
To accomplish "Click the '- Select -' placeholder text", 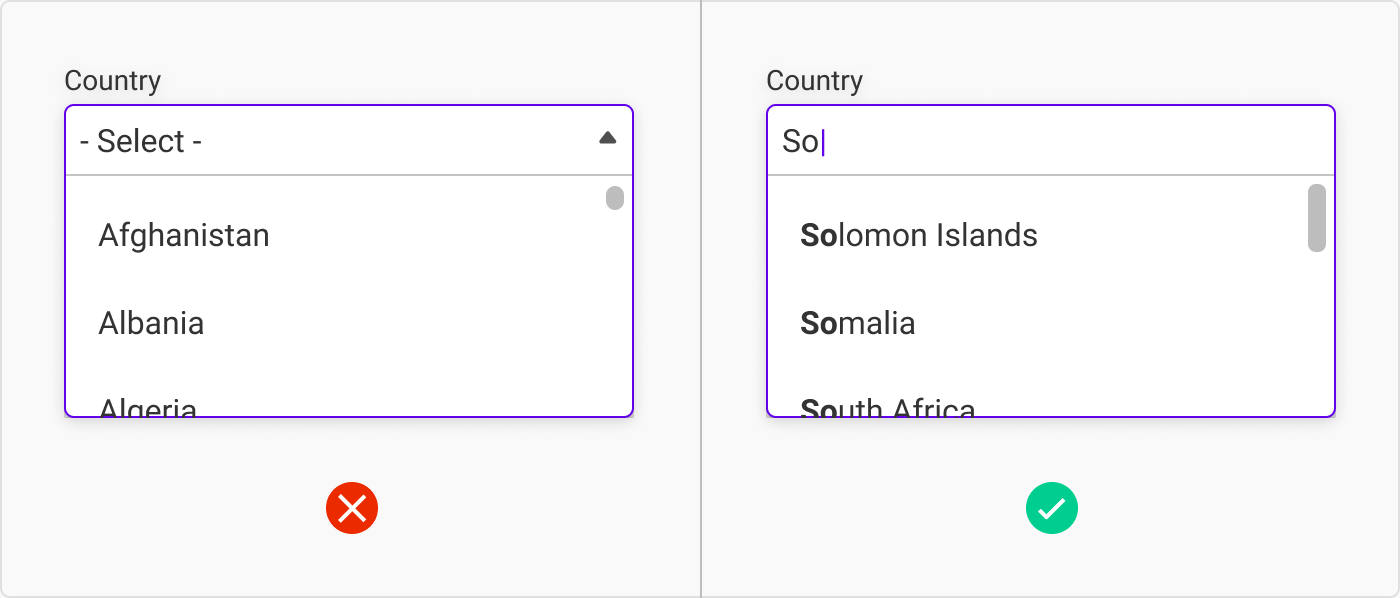I will [x=141, y=142].
